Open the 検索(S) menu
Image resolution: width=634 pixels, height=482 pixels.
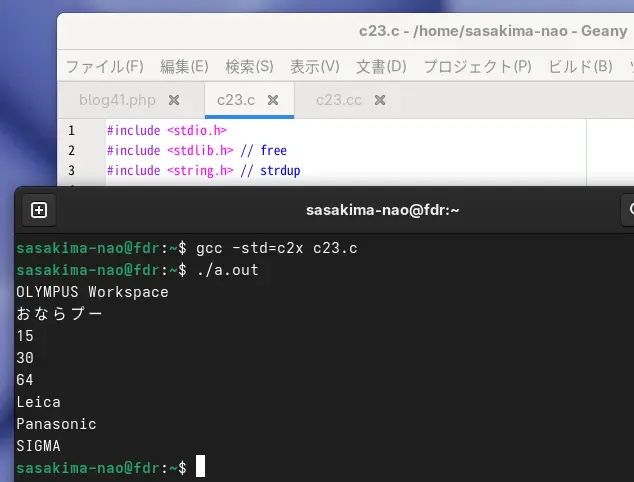point(249,66)
